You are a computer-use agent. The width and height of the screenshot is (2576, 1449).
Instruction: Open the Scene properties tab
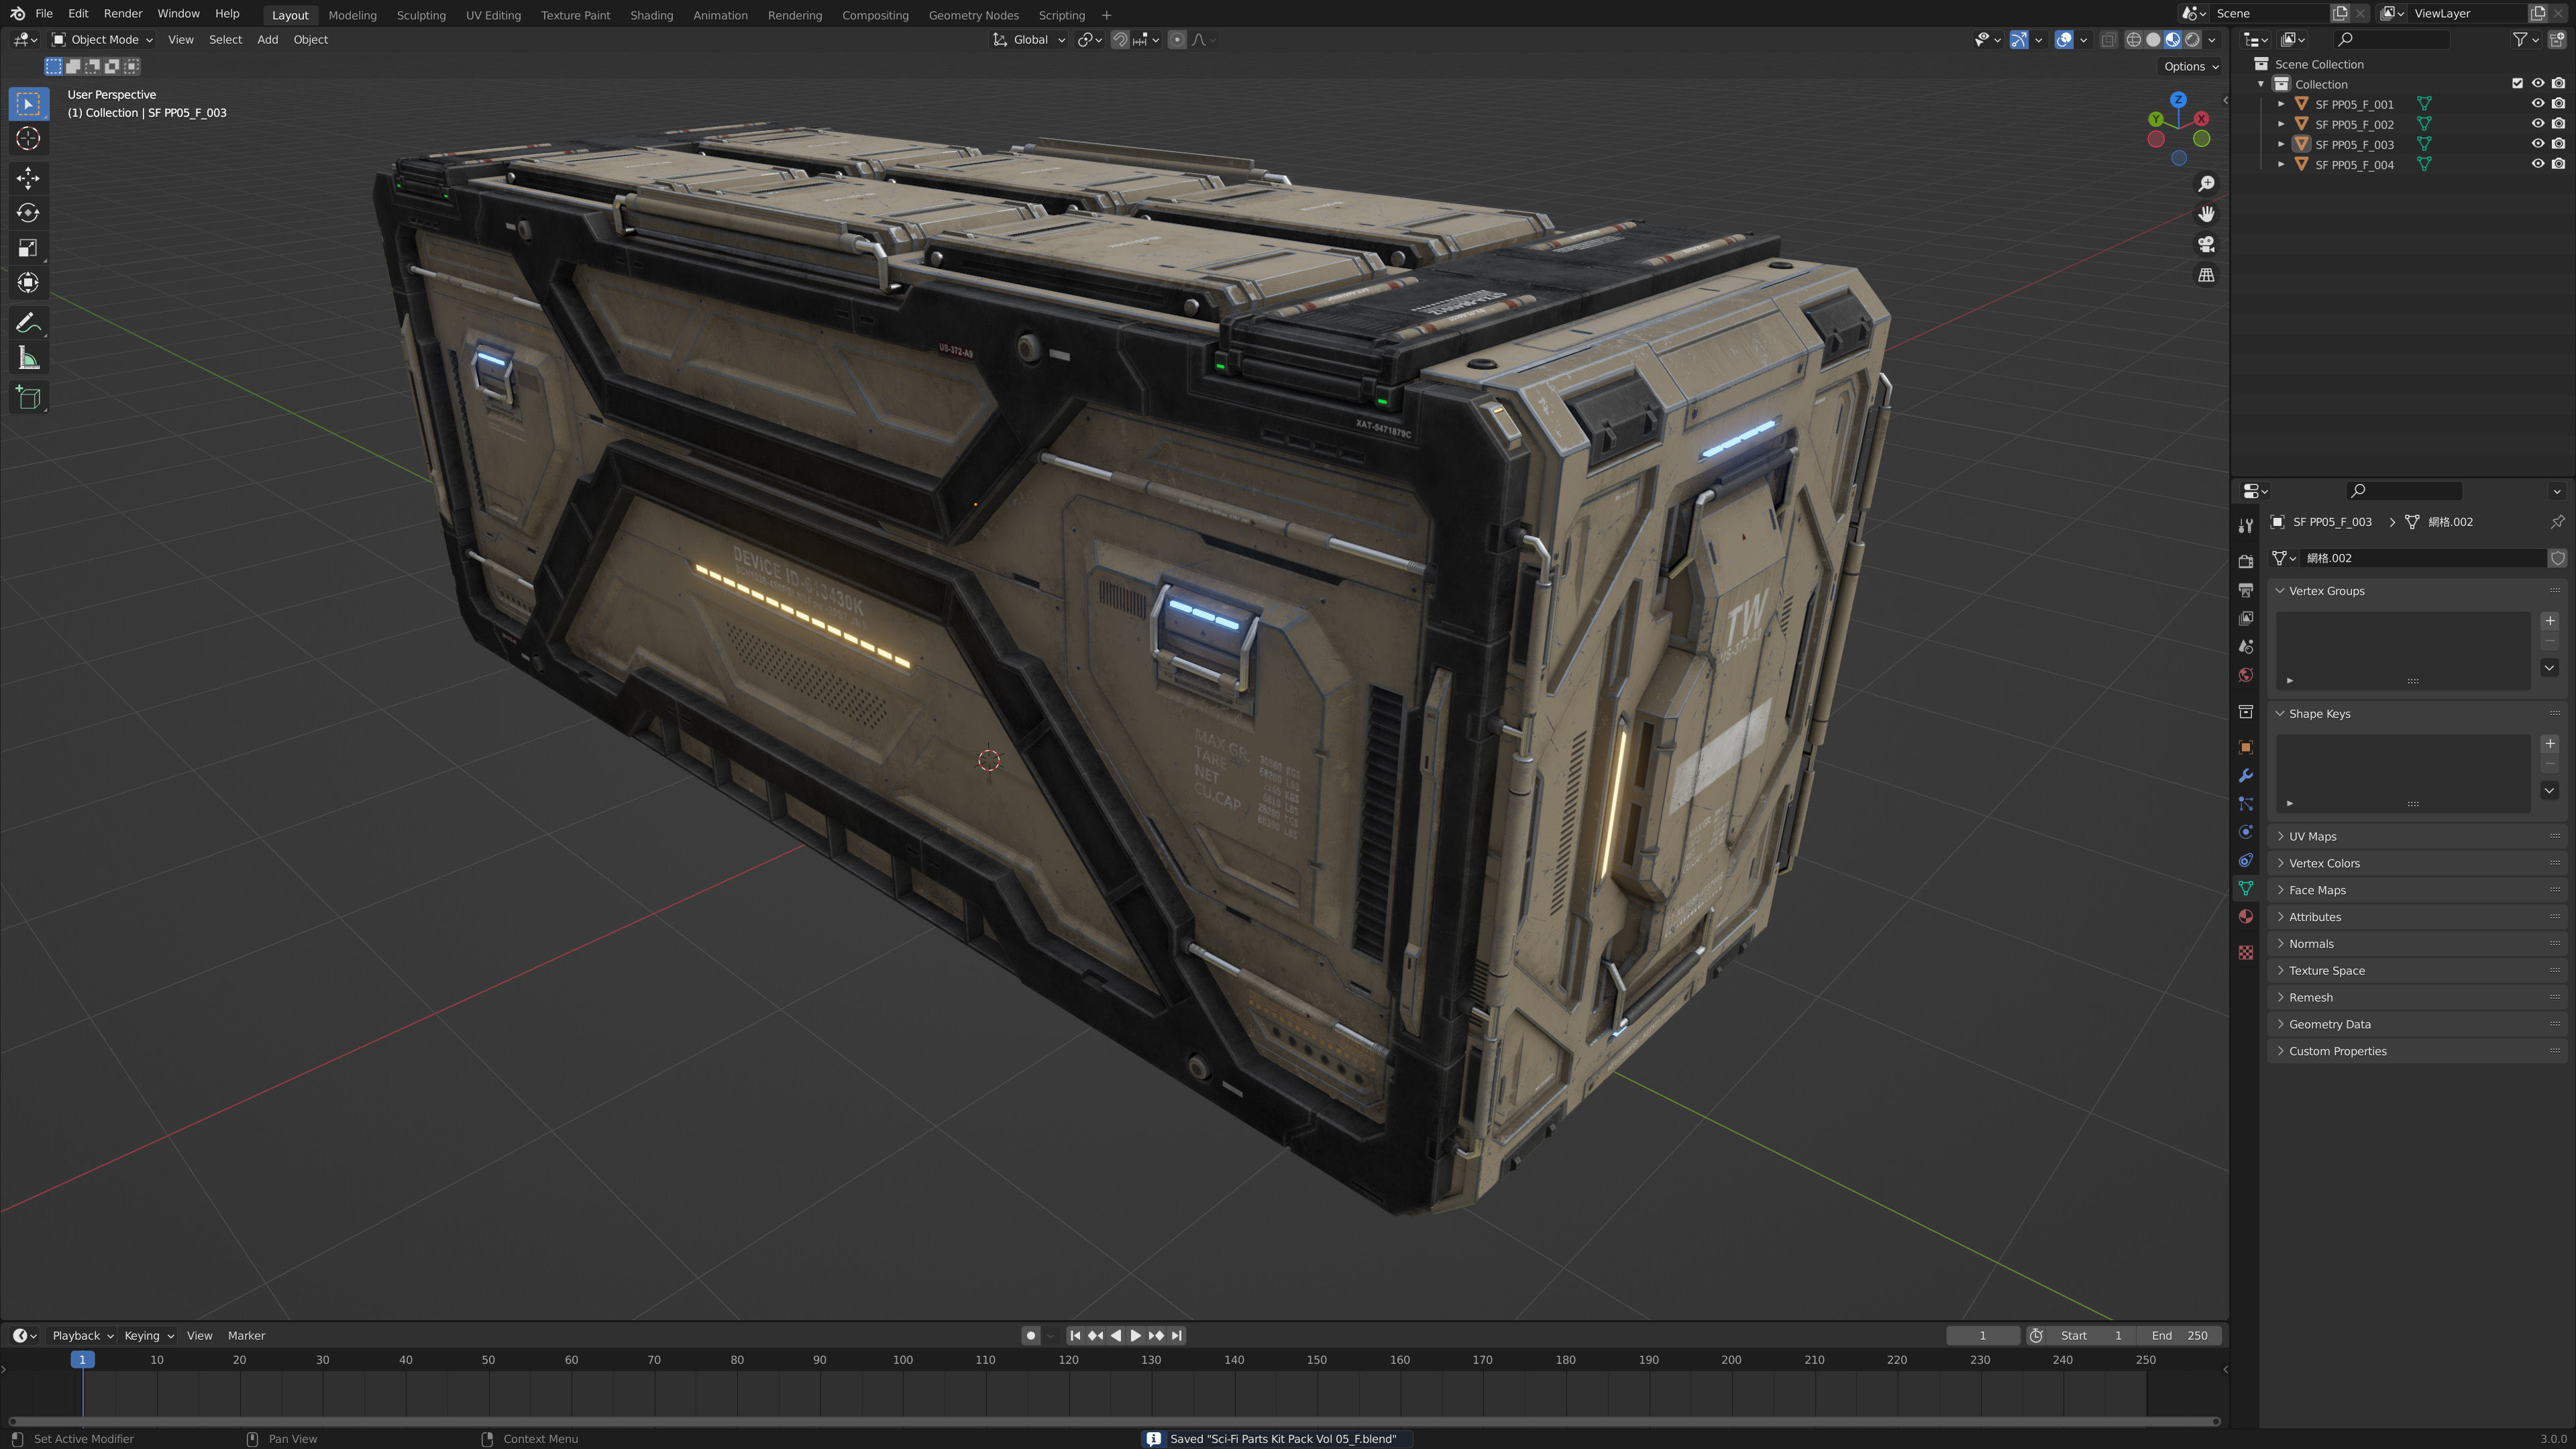[2246, 646]
